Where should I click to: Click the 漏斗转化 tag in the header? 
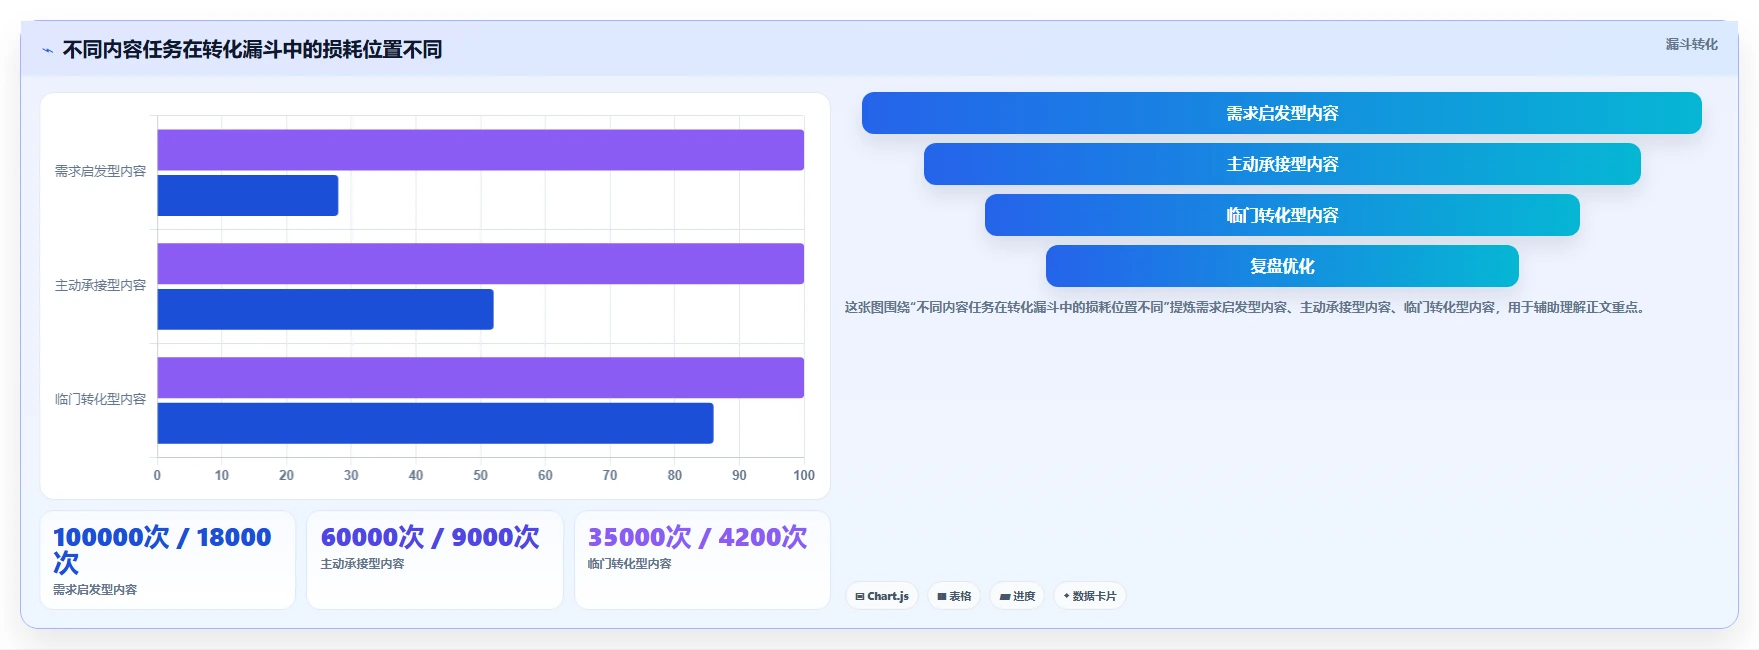coord(1691,44)
